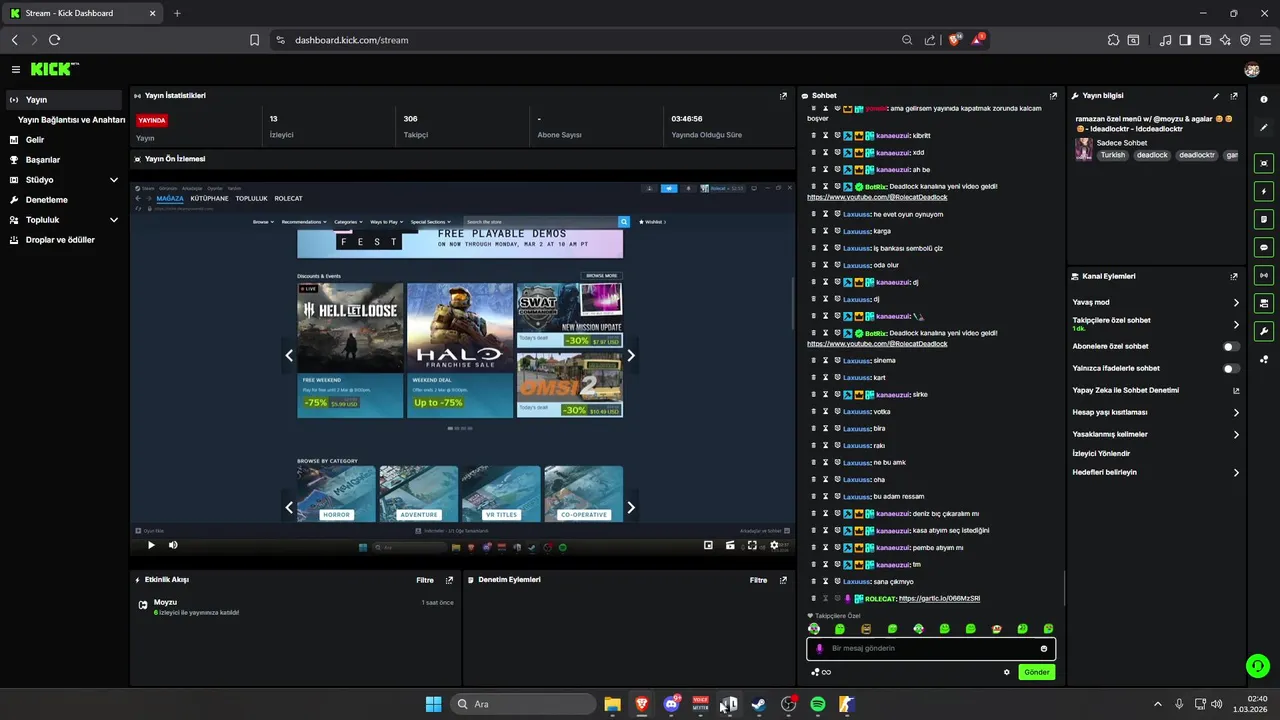Open the last BotRix YouTube link in chat
The image size is (1280, 720).
coord(877,344)
